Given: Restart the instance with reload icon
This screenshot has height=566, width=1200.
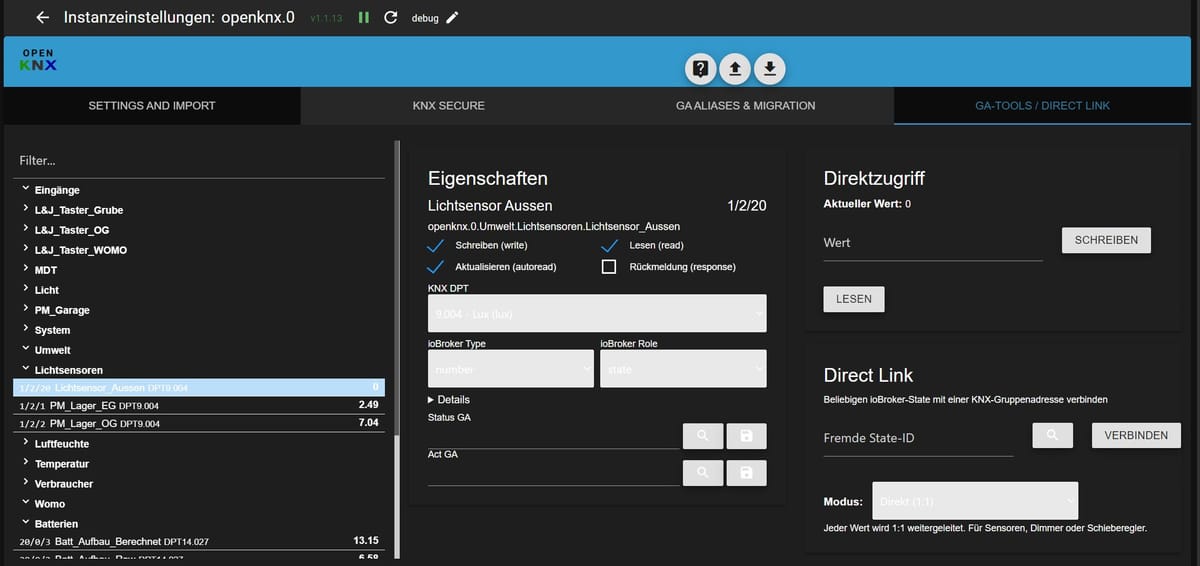Looking at the screenshot, I should (391, 18).
